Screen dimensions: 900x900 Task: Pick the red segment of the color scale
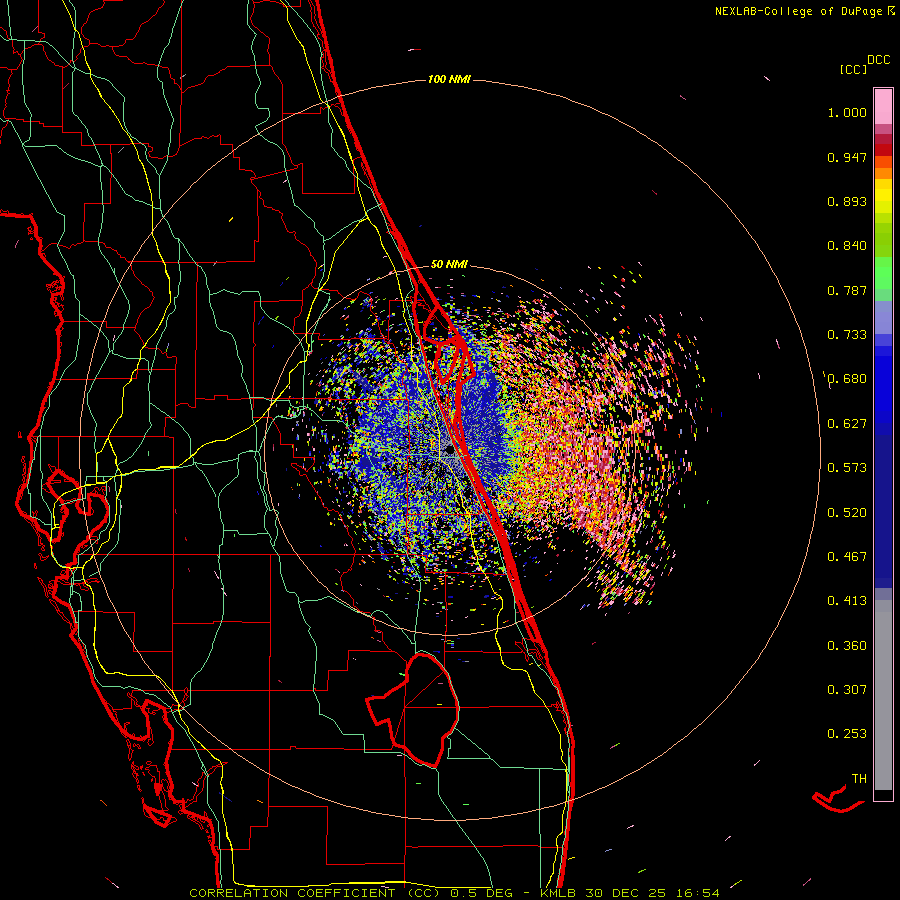883,150
